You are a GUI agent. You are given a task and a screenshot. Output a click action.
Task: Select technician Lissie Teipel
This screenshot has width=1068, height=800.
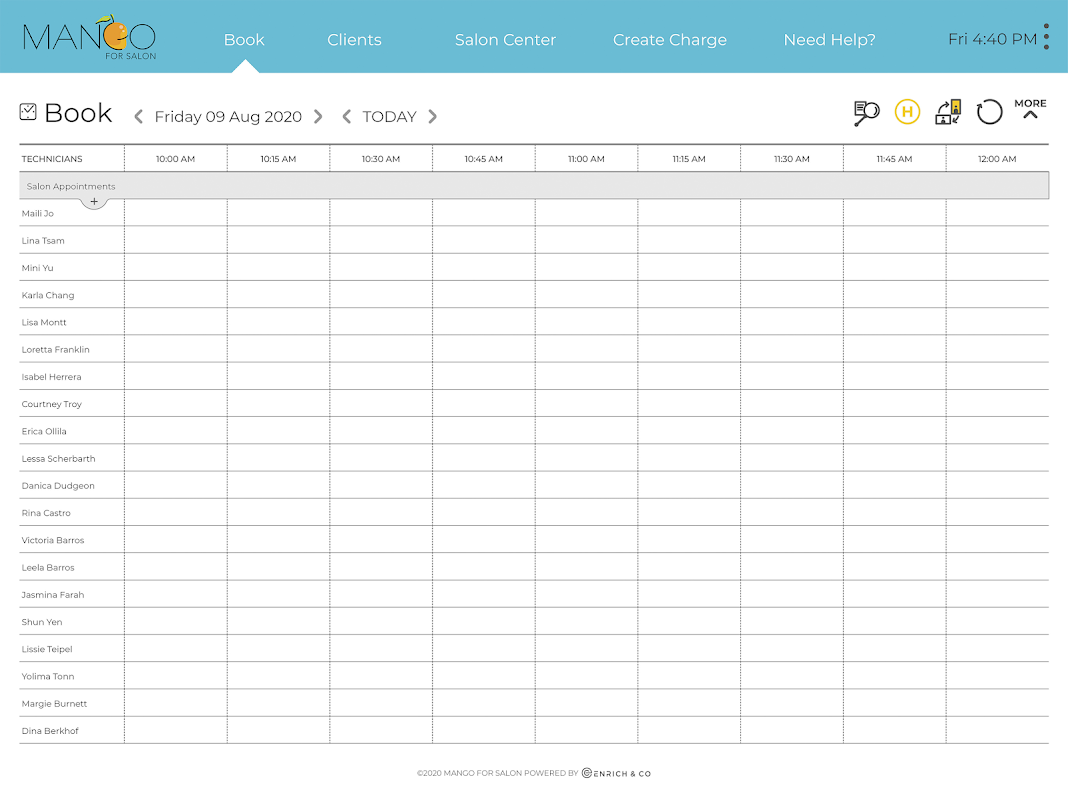pyautogui.click(x=47, y=649)
